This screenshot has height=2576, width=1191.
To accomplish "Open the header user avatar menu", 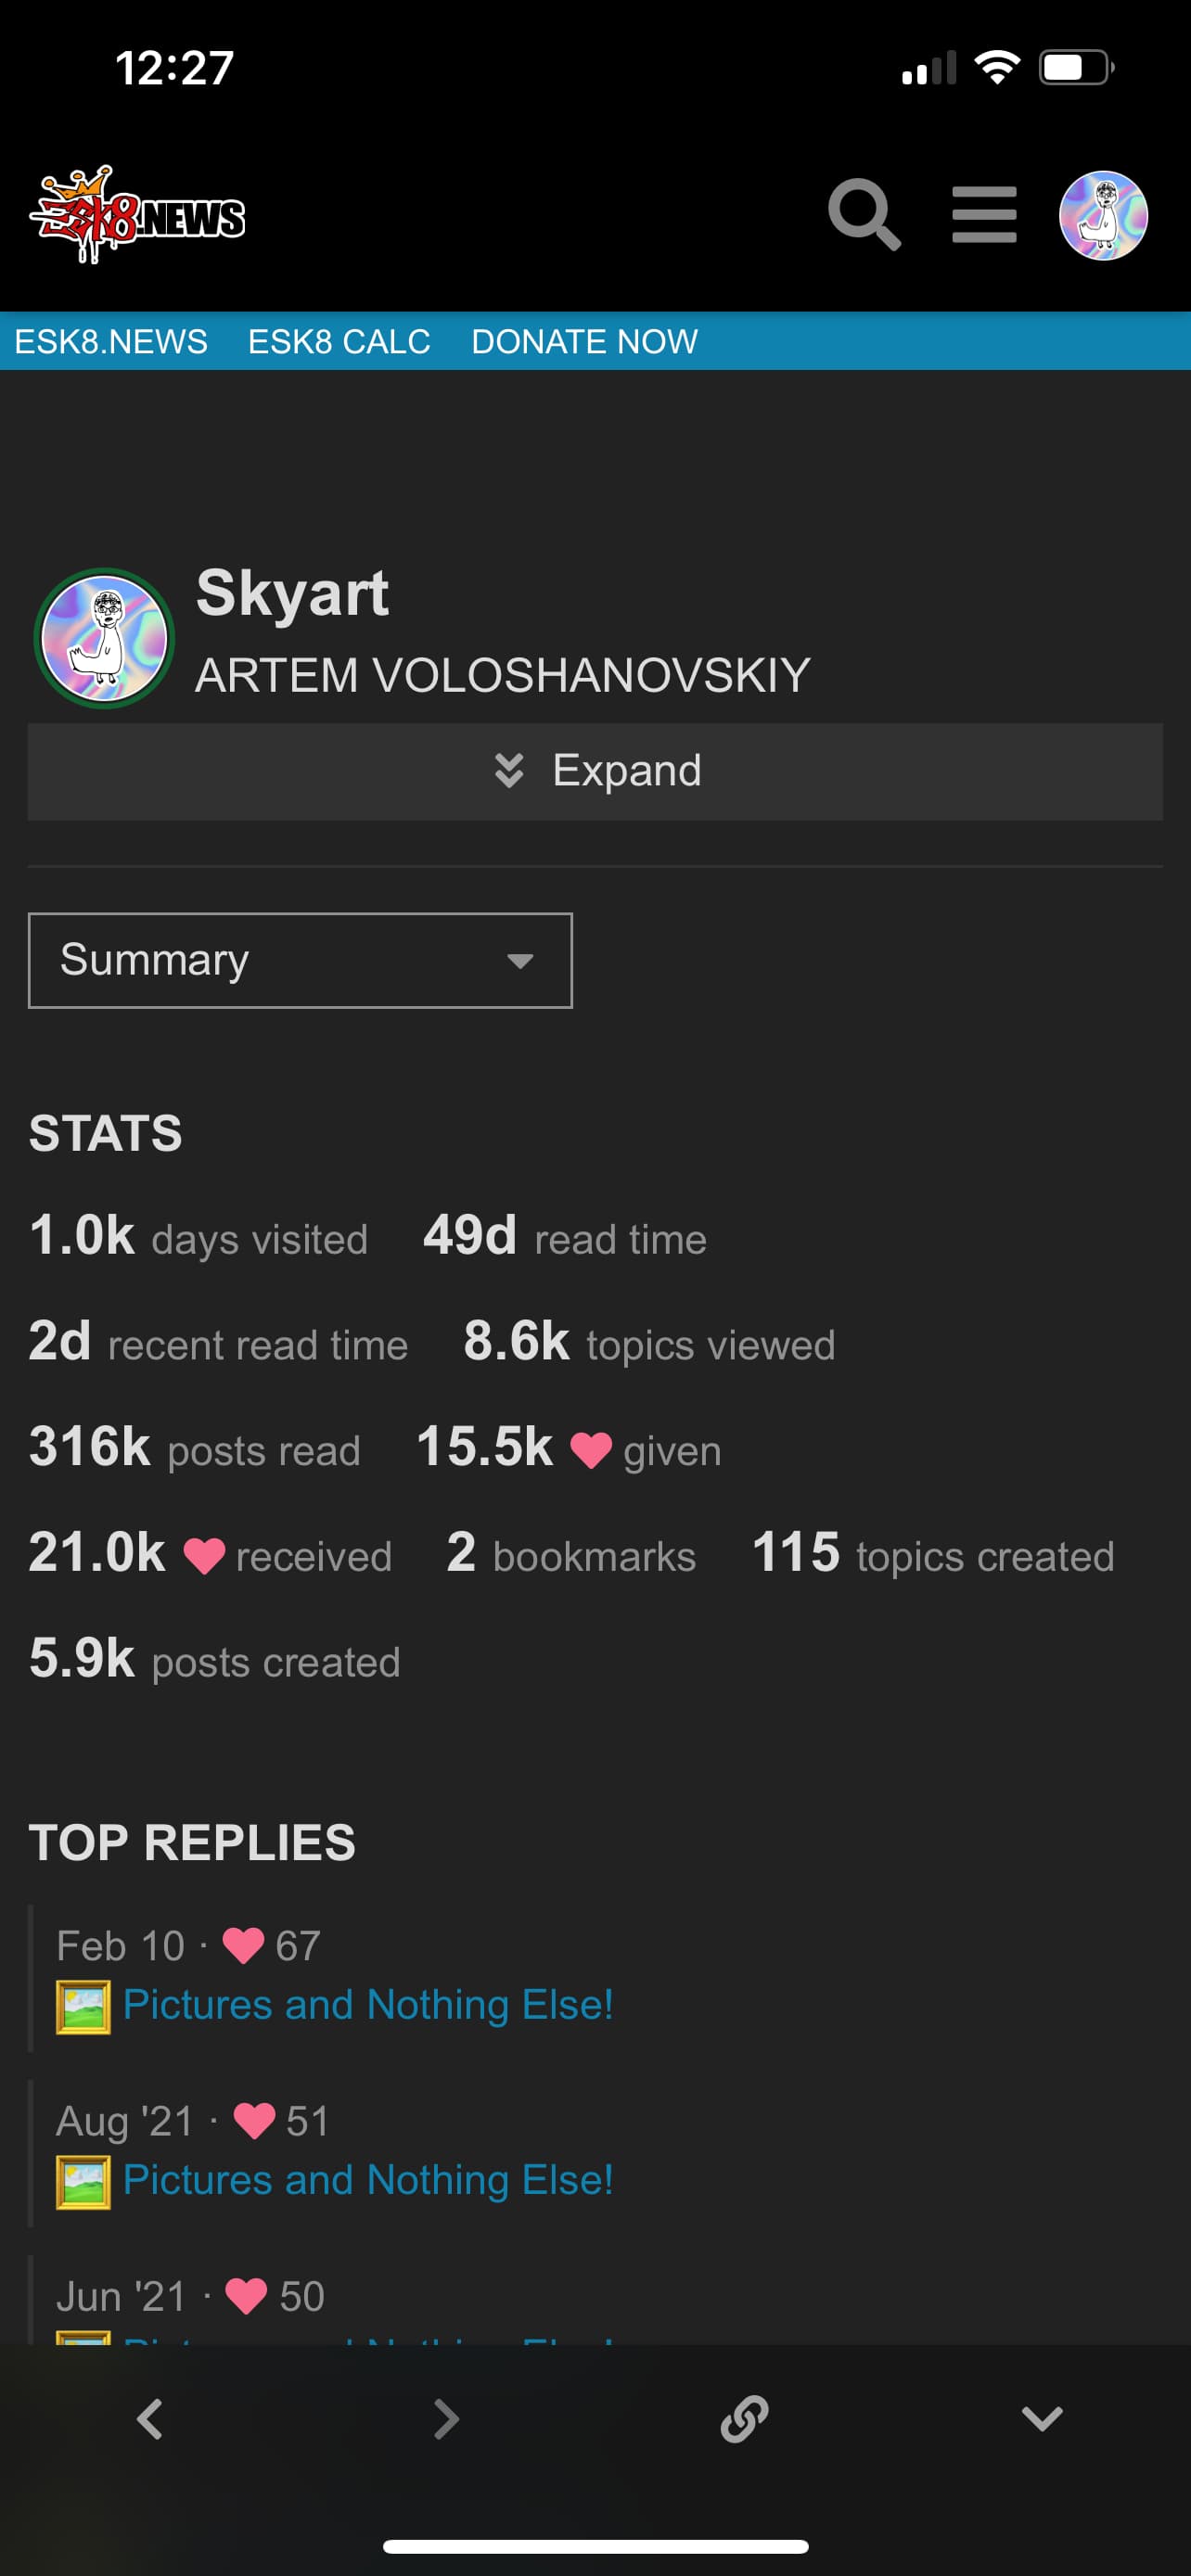I will tap(1103, 215).
